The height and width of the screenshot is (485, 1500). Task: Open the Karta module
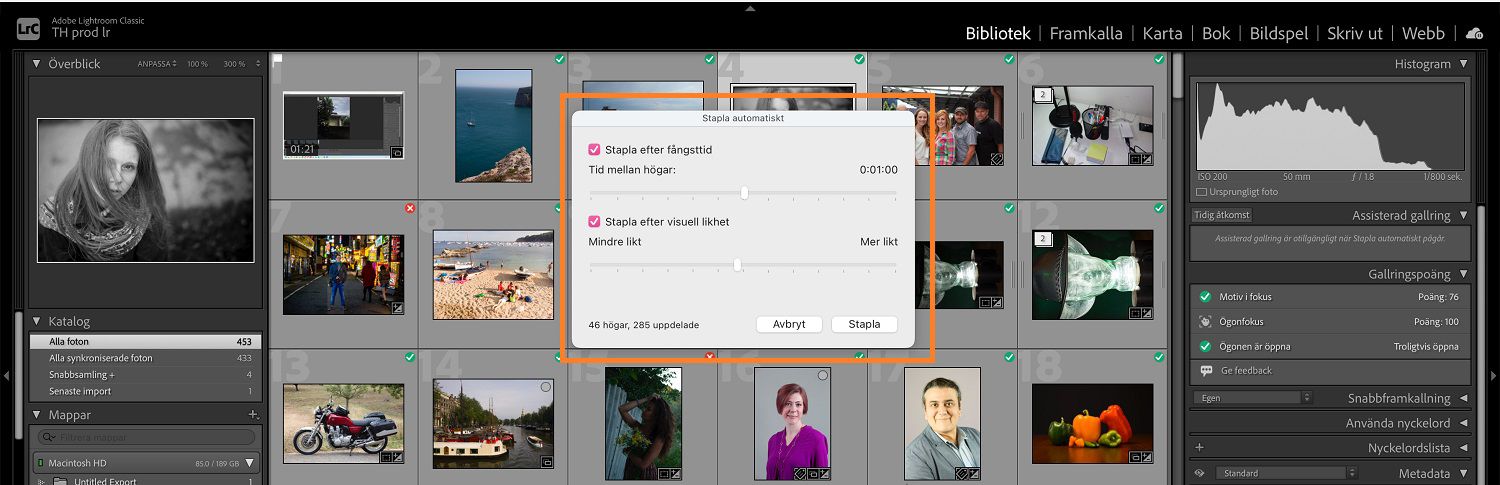point(1162,33)
